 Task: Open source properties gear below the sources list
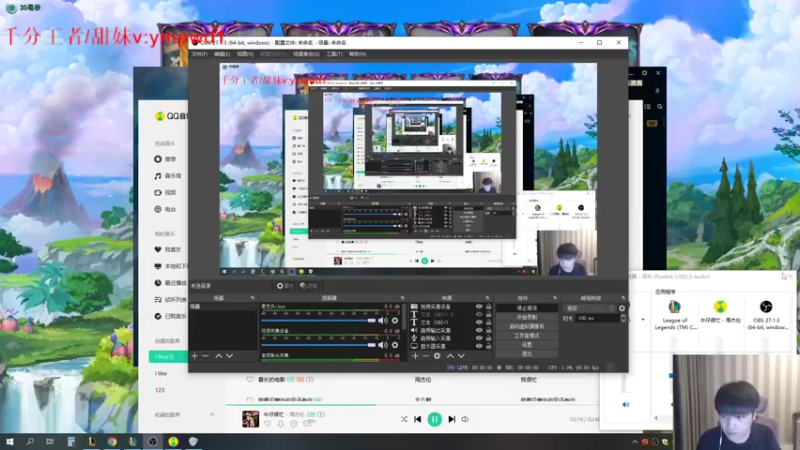pos(437,356)
